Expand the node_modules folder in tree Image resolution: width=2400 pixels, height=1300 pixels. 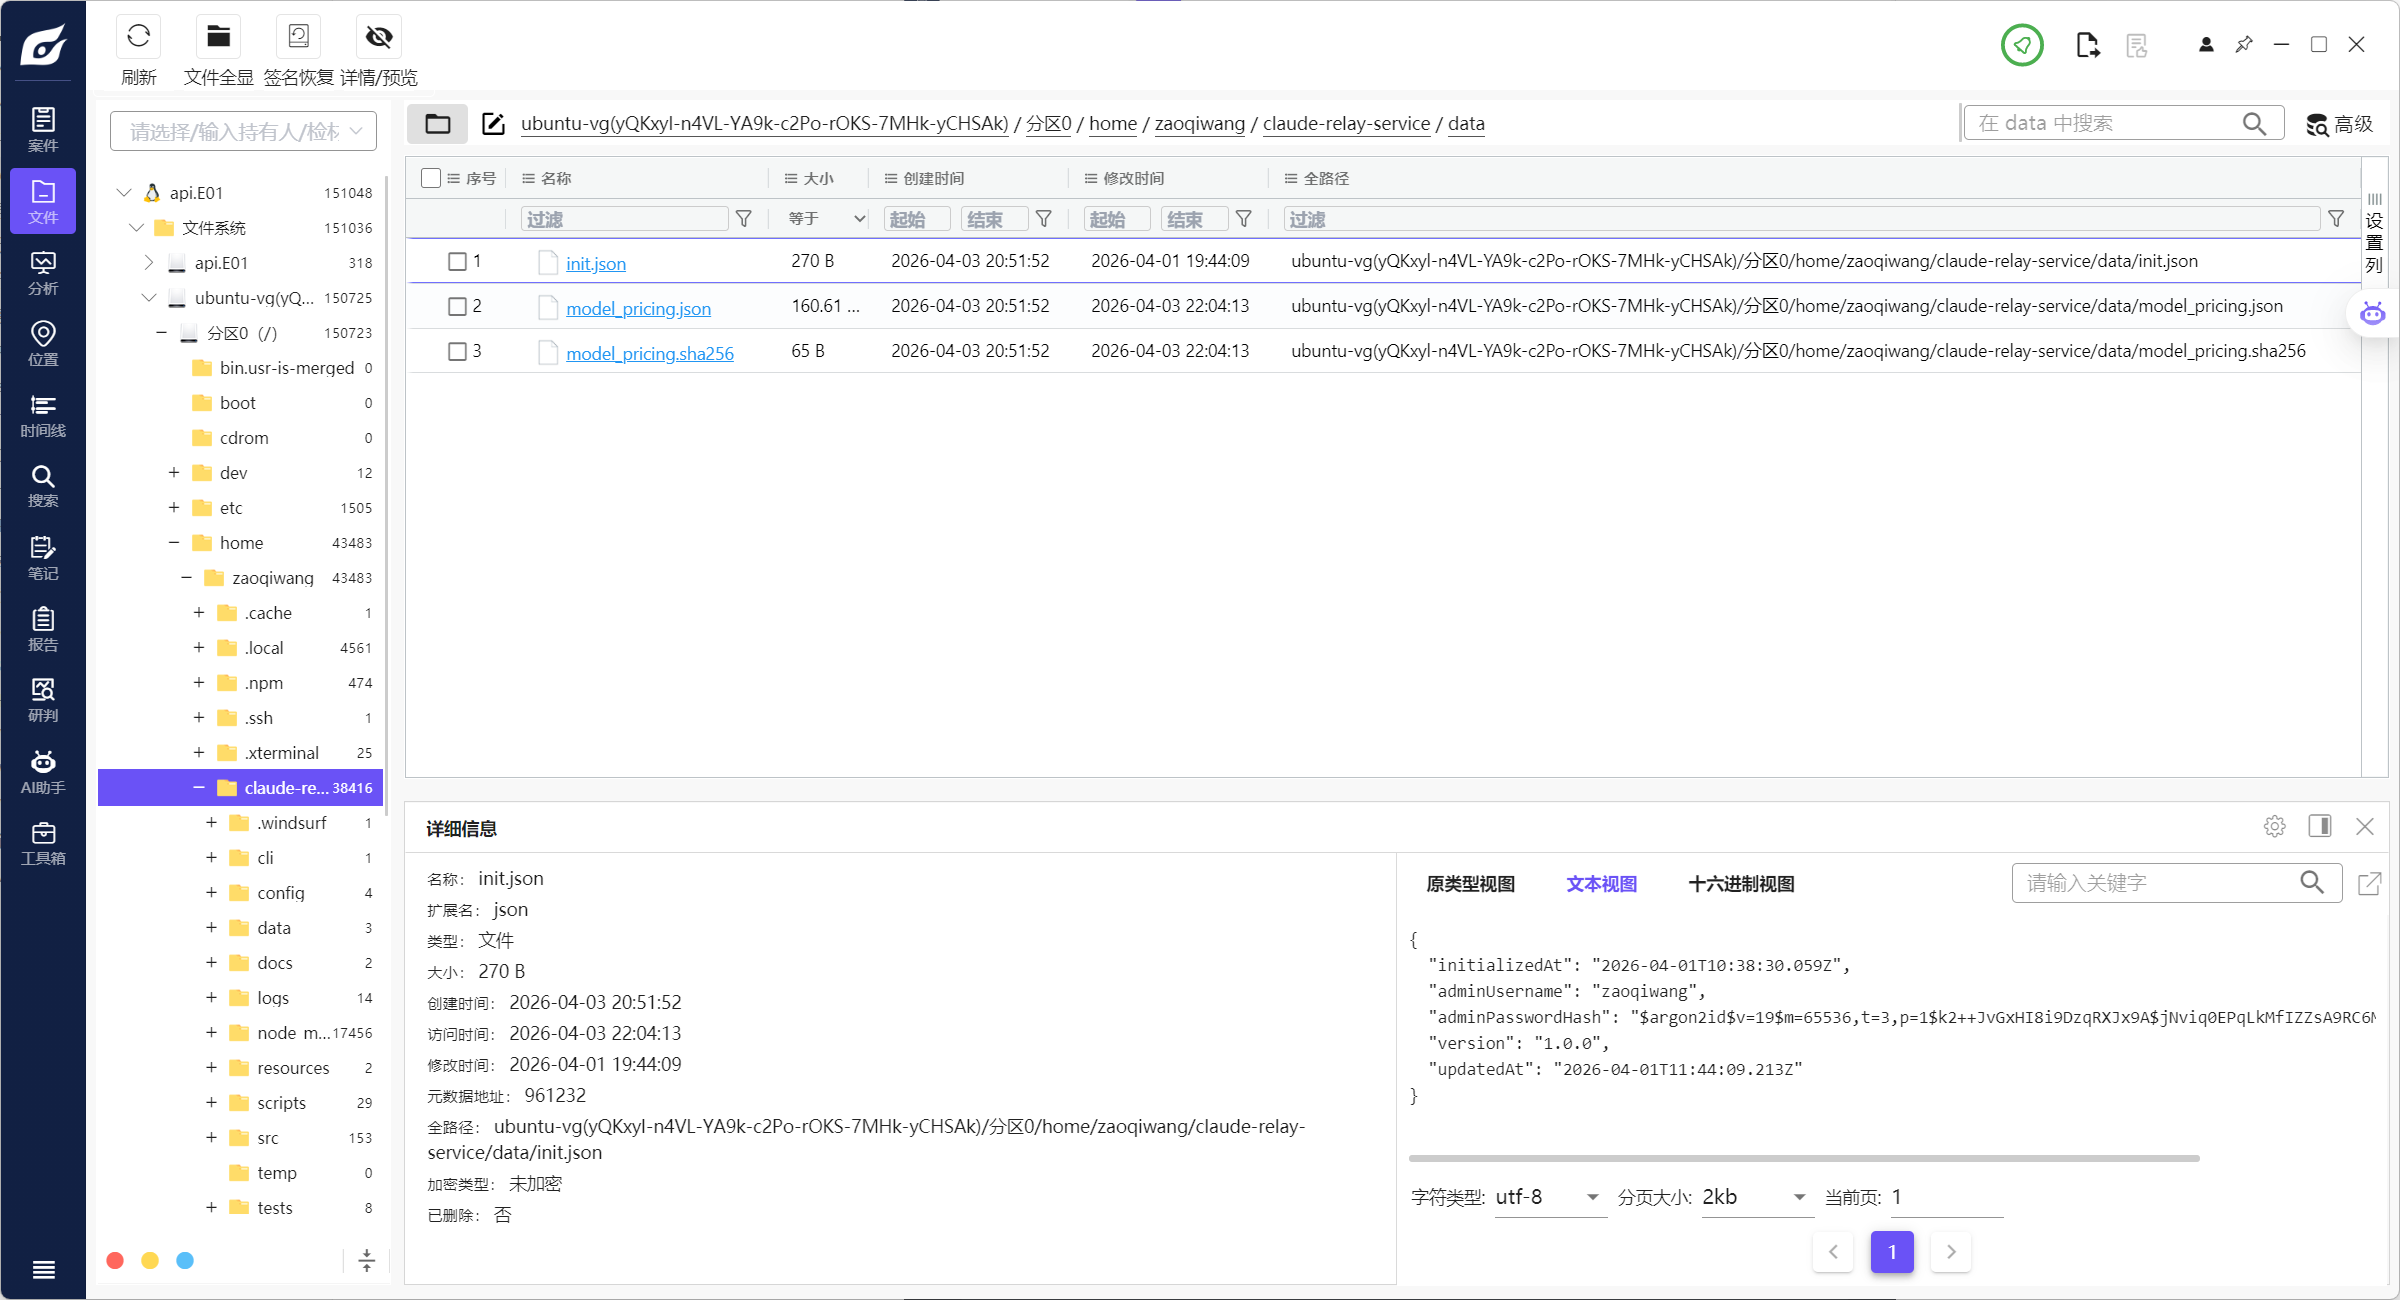[211, 1033]
